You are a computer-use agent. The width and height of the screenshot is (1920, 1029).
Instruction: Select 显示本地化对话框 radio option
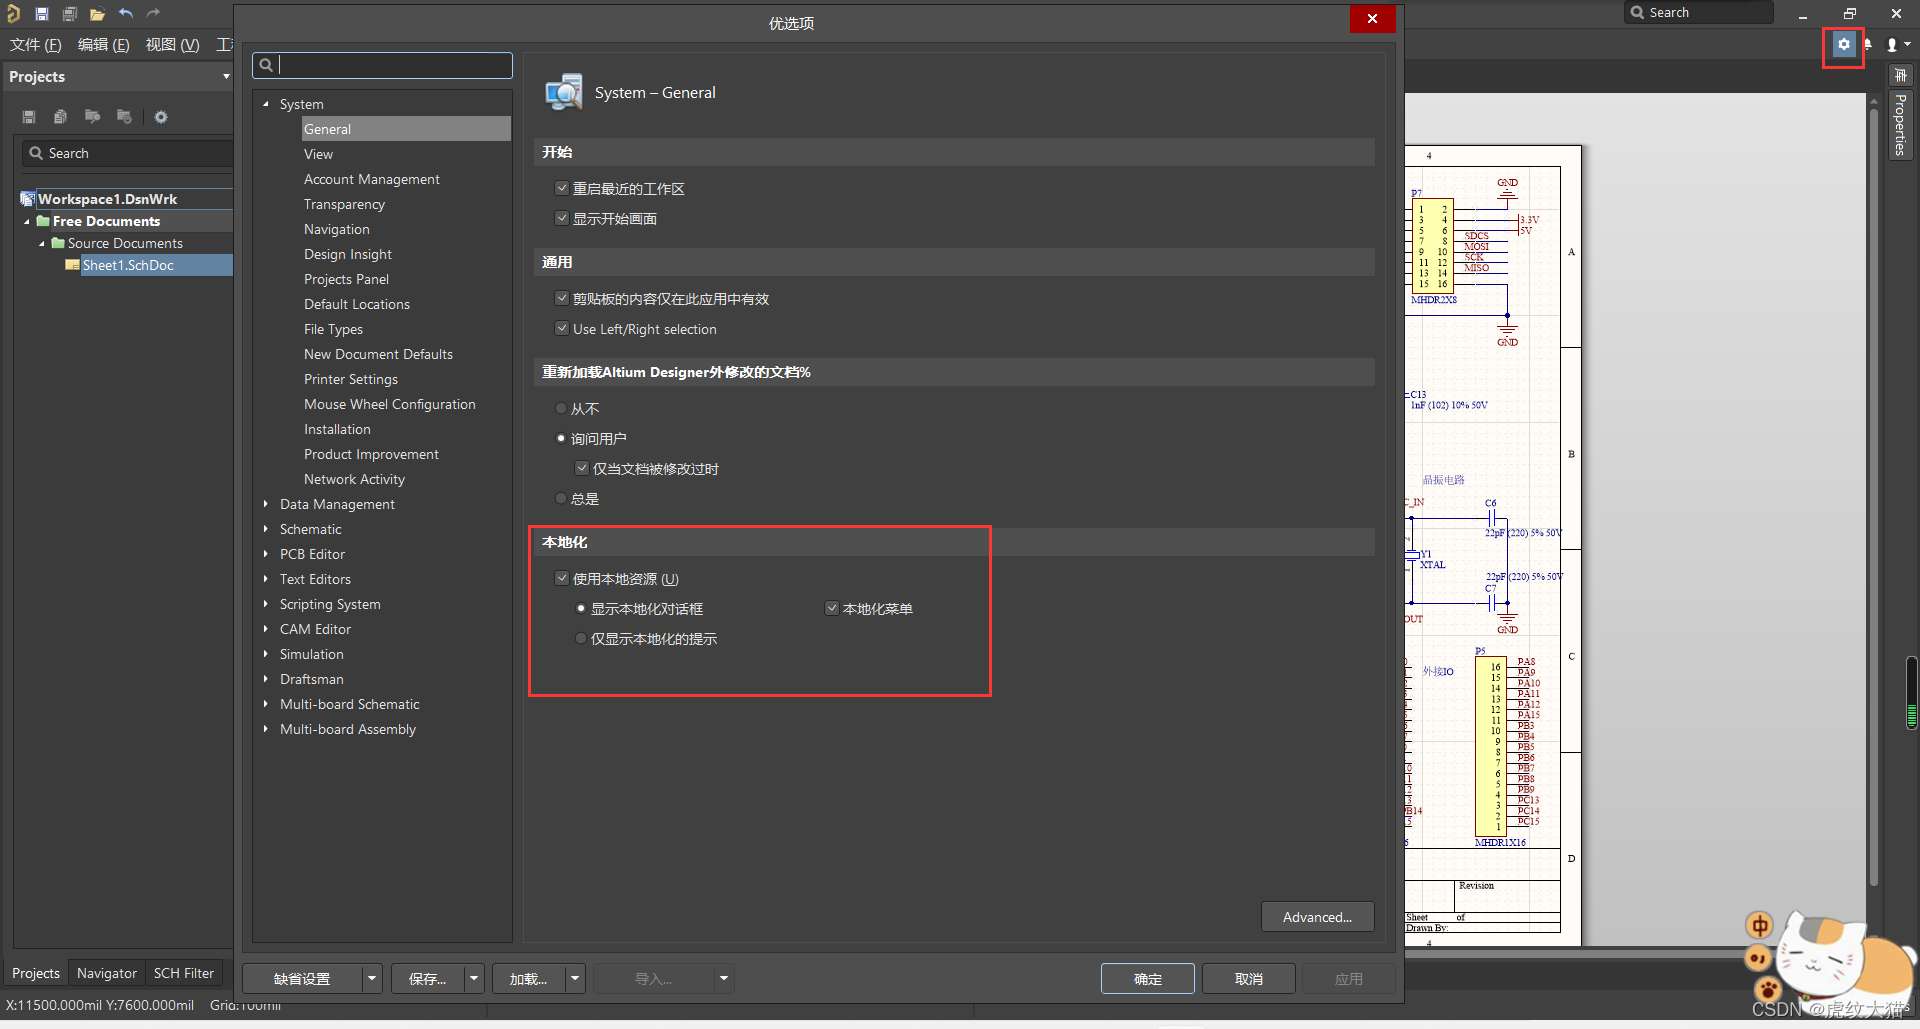pyautogui.click(x=581, y=608)
